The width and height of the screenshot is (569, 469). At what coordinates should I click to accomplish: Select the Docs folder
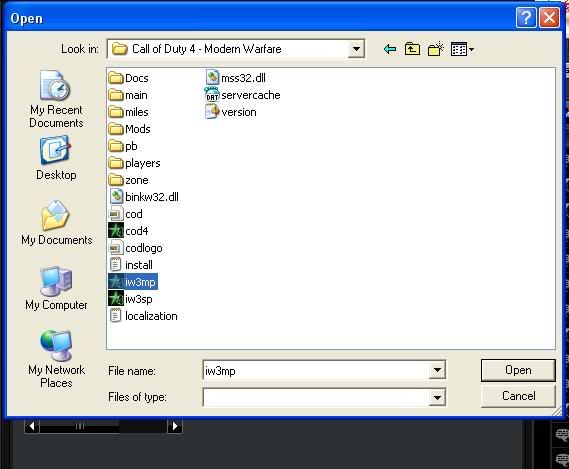click(128, 78)
